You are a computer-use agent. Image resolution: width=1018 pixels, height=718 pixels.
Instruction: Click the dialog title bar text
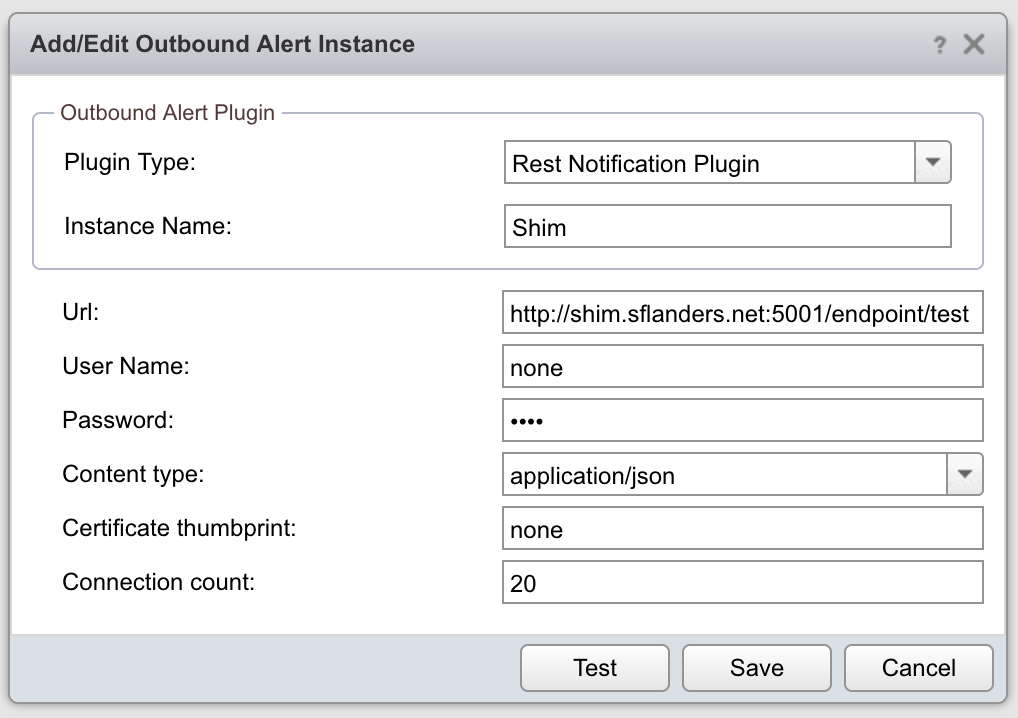pos(222,44)
